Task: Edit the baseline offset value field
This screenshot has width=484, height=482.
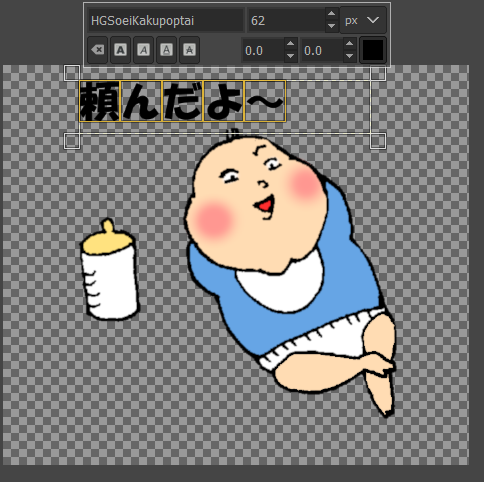Action: tap(263, 51)
